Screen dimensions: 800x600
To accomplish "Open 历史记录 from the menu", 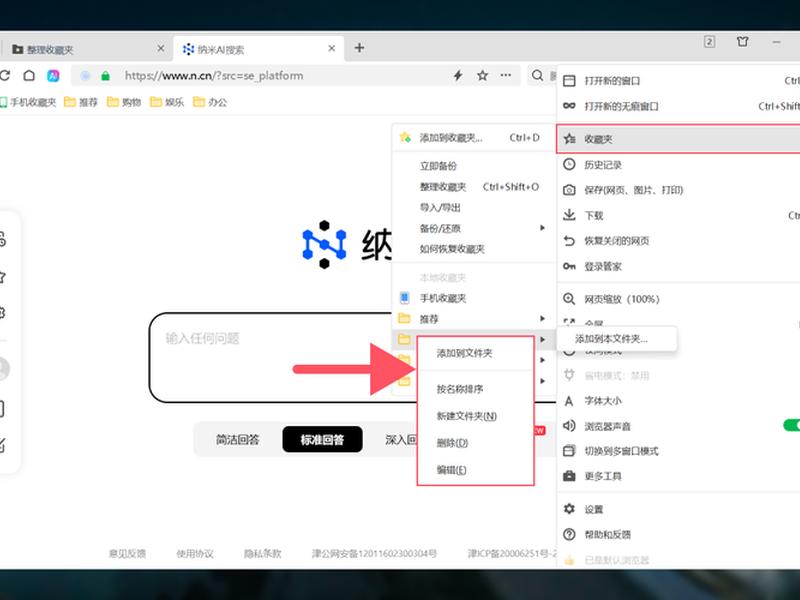I will [679, 165].
